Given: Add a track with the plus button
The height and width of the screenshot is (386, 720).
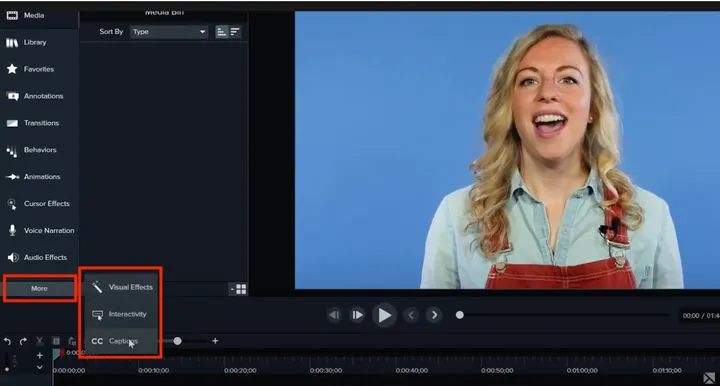Looking at the screenshot, I should [39, 355].
